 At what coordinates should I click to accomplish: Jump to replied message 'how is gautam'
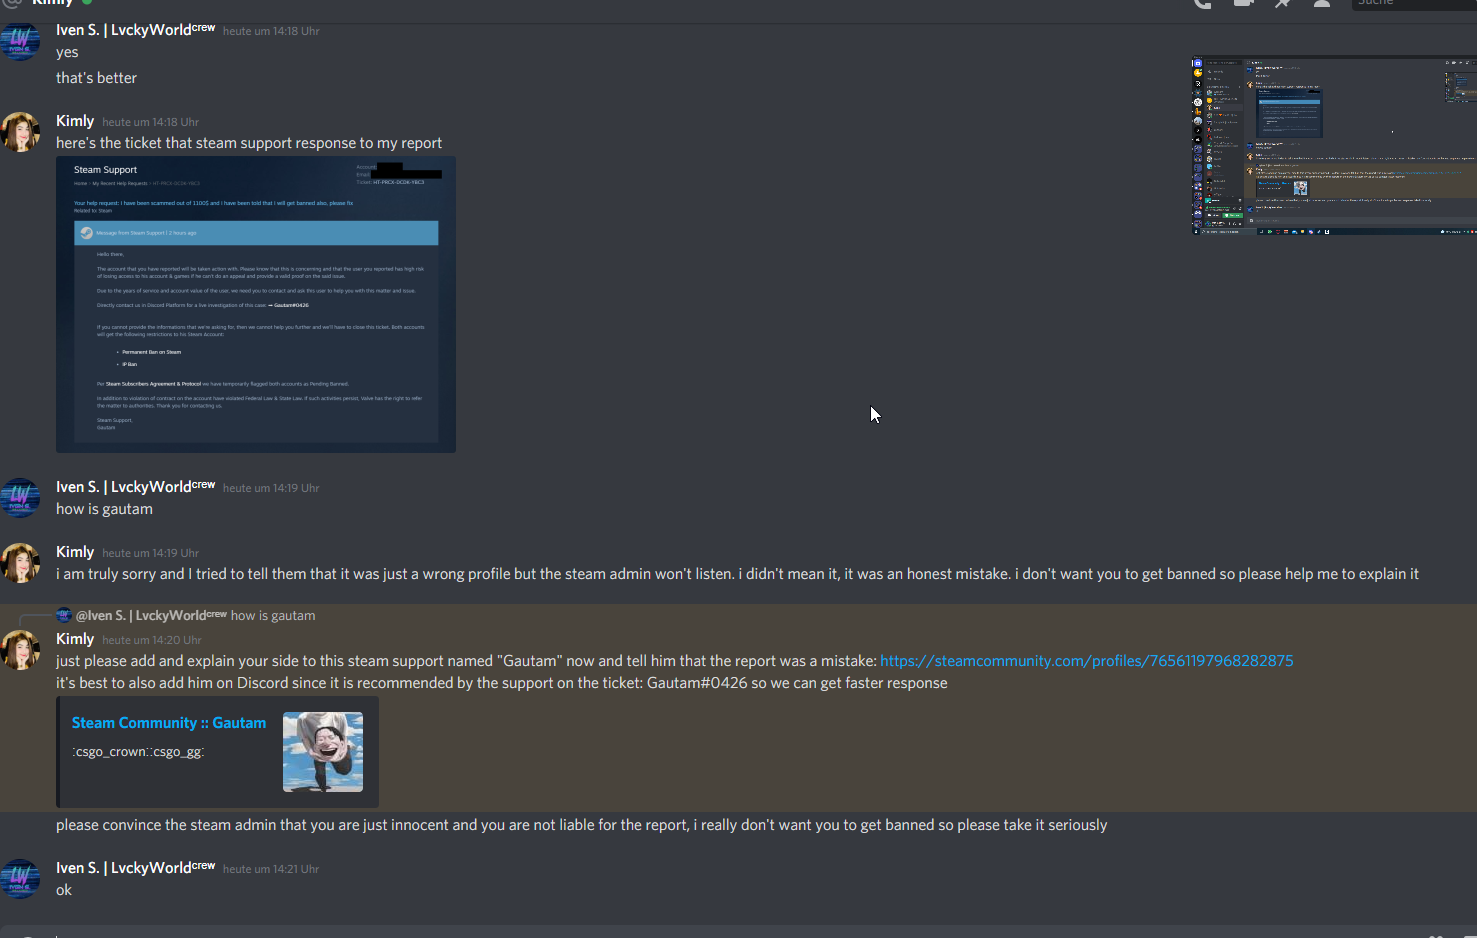click(272, 616)
